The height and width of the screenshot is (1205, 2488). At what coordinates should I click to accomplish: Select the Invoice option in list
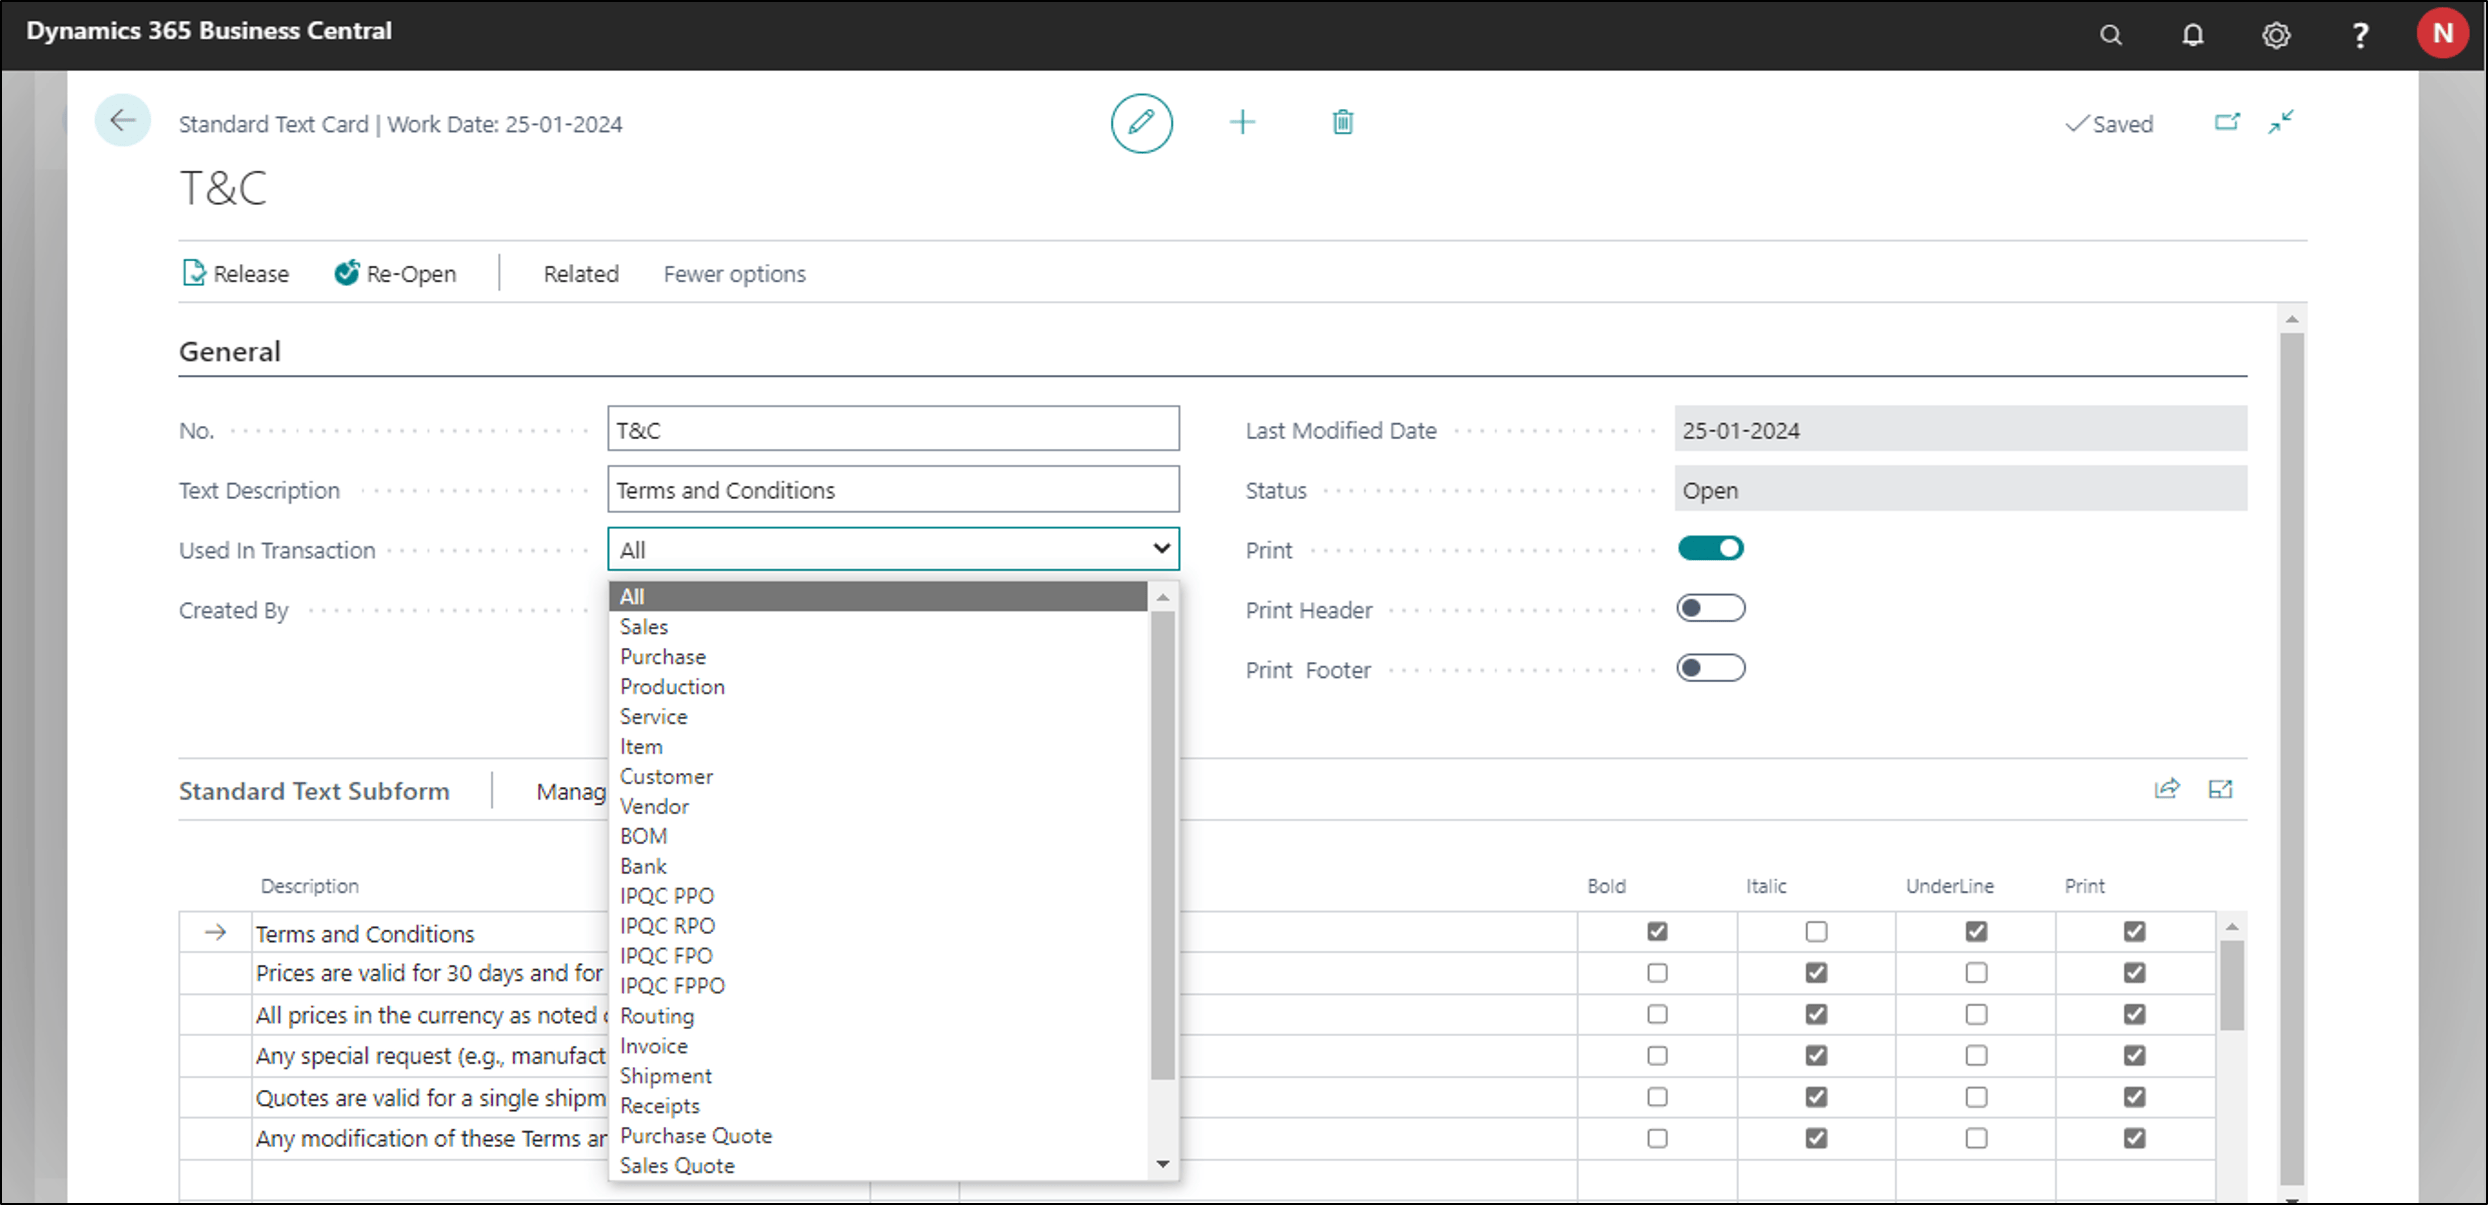tap(878, 1046)
